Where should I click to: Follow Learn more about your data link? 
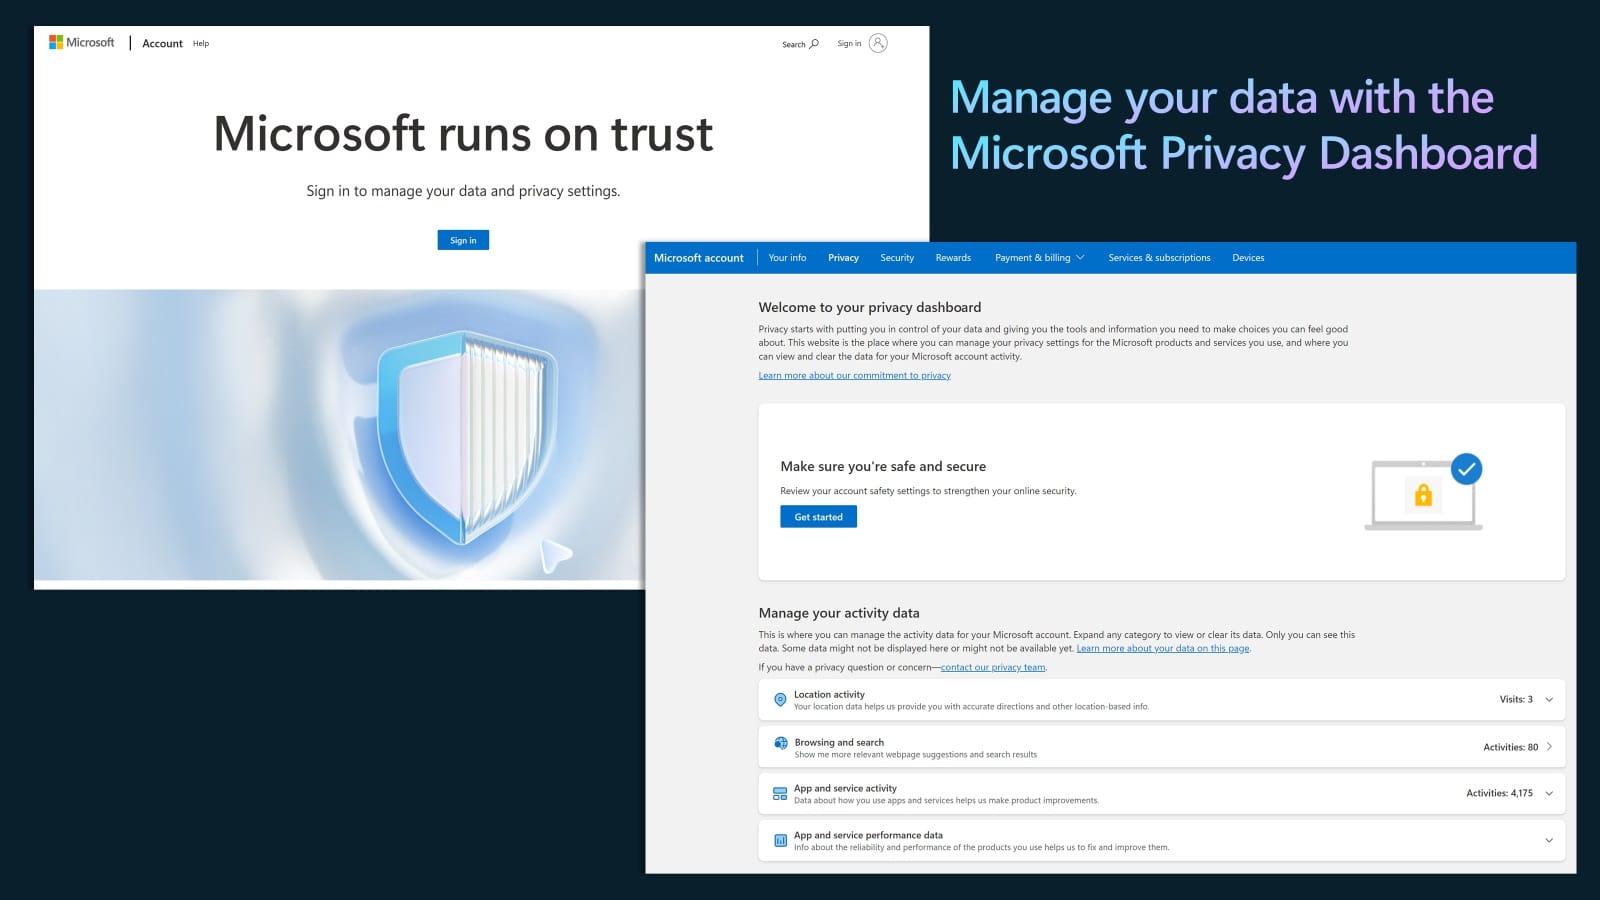1163,648
